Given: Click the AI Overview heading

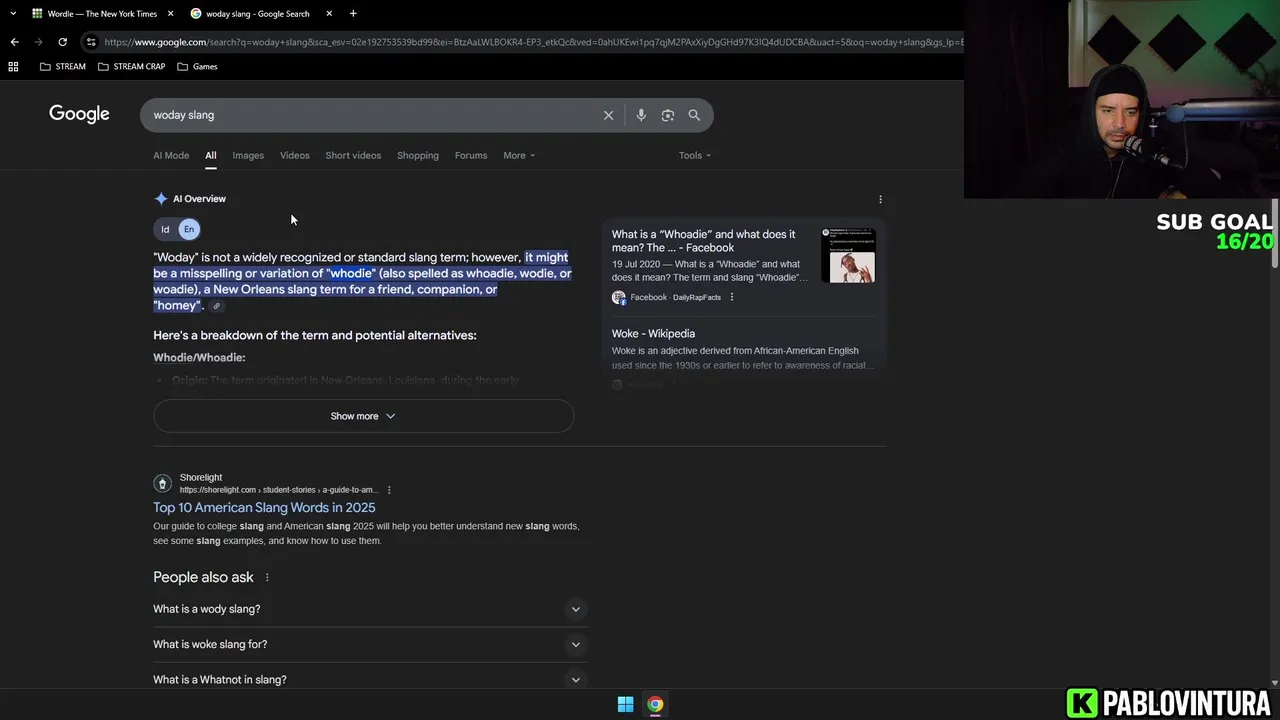Looking at the screenshot, I should pyautogui.click(x=199, y=199).
